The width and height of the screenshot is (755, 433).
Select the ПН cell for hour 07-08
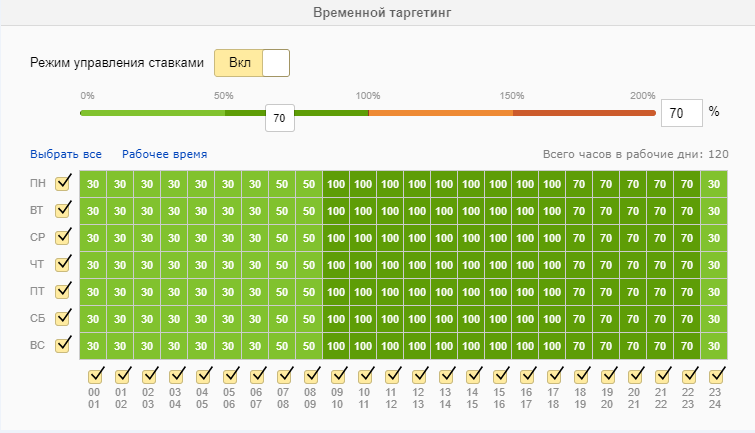(282, 184)
